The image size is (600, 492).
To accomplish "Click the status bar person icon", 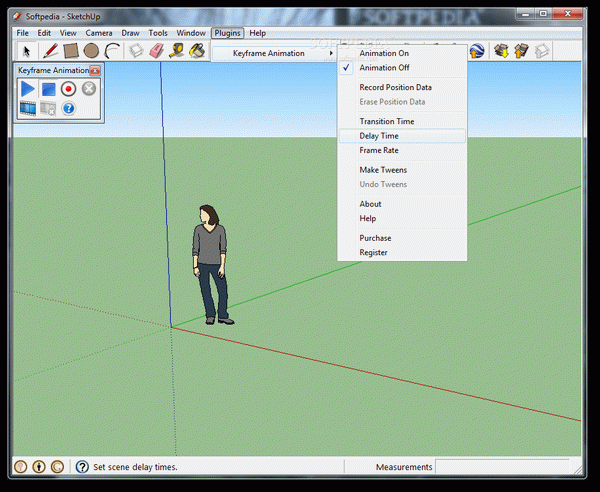I will click(x=39, y=467).
